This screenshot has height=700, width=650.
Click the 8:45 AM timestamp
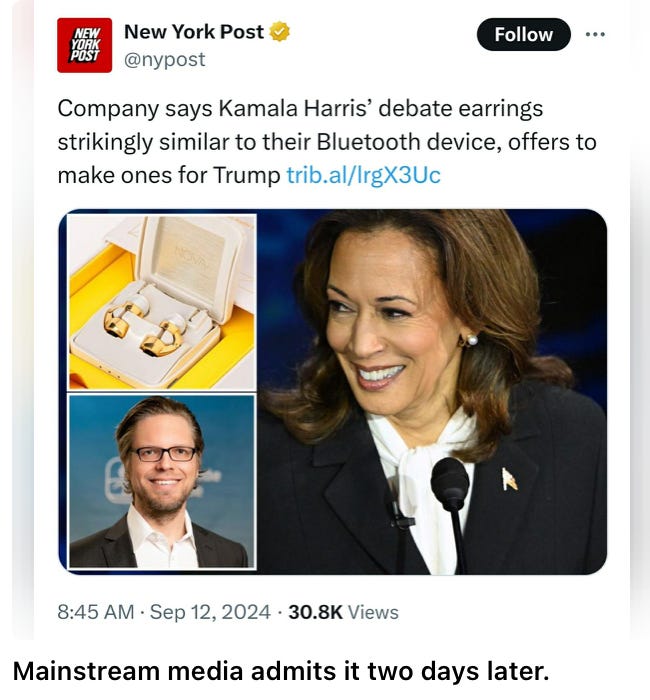(x=96, y=612)
